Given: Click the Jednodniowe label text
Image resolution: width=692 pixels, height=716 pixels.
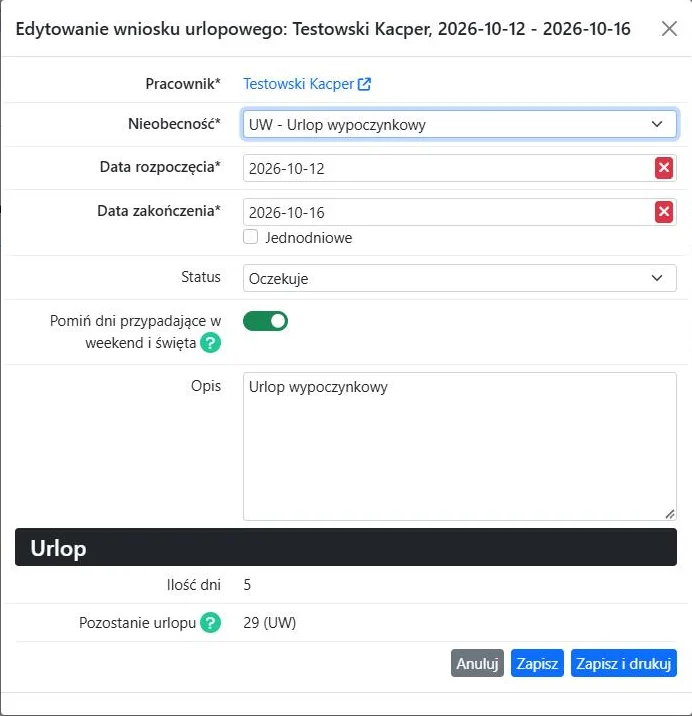Looking at the screenshot, I should click(x=309, y=238).
